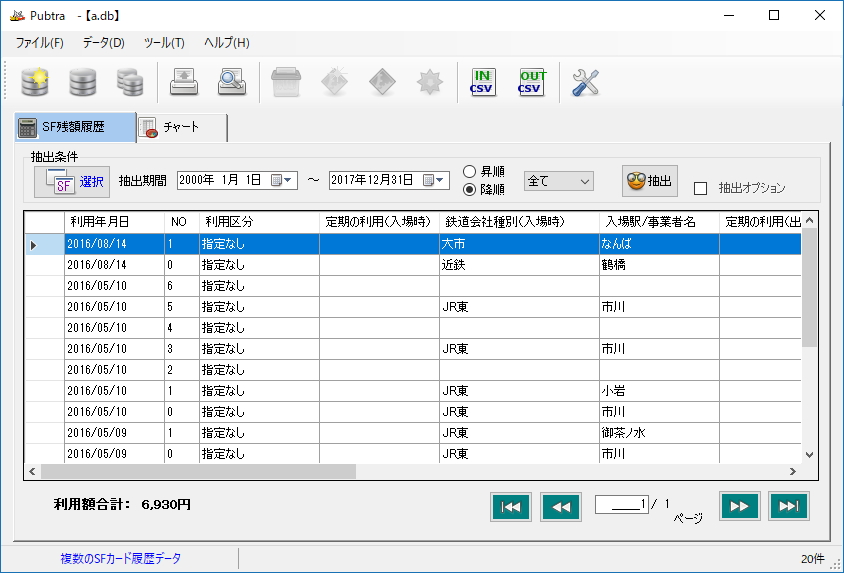Viewport: 844px width, 573px height.
Task: Open the ヘルプ(H) menu
Action: (227, 43)
